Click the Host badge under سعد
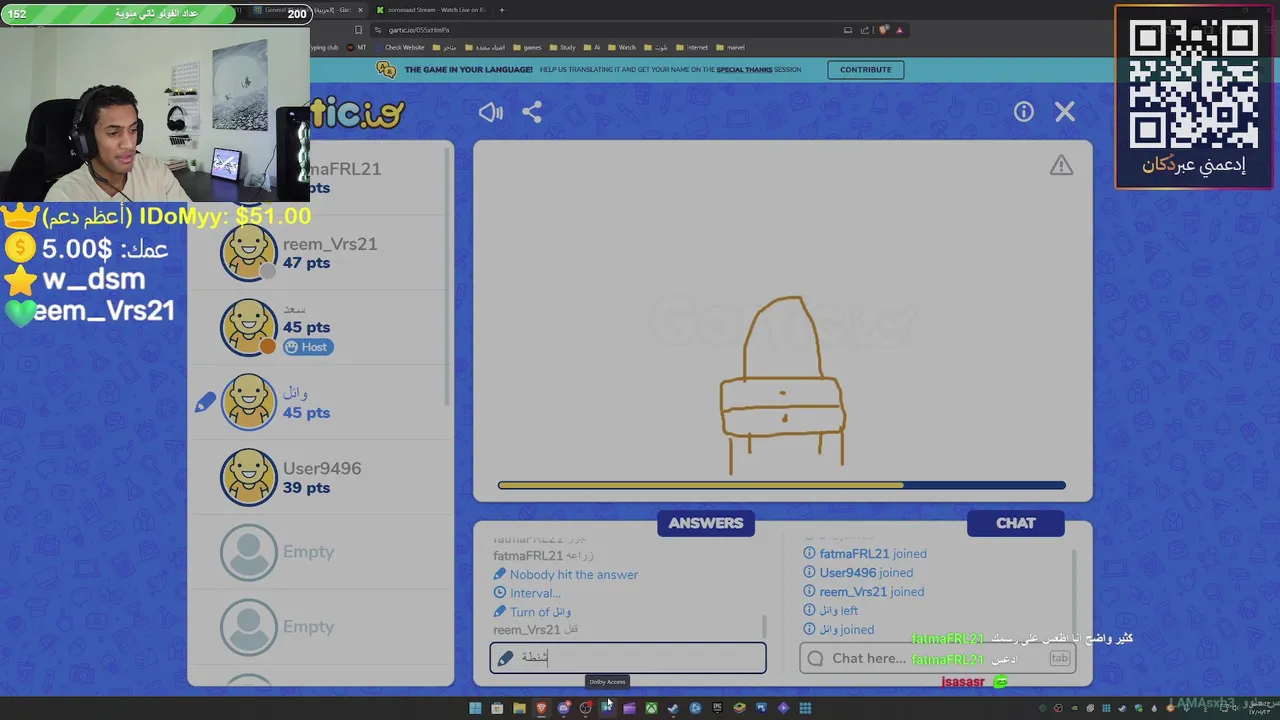The height and width of the screenshot is (720, 1280). tap(306, 347)
